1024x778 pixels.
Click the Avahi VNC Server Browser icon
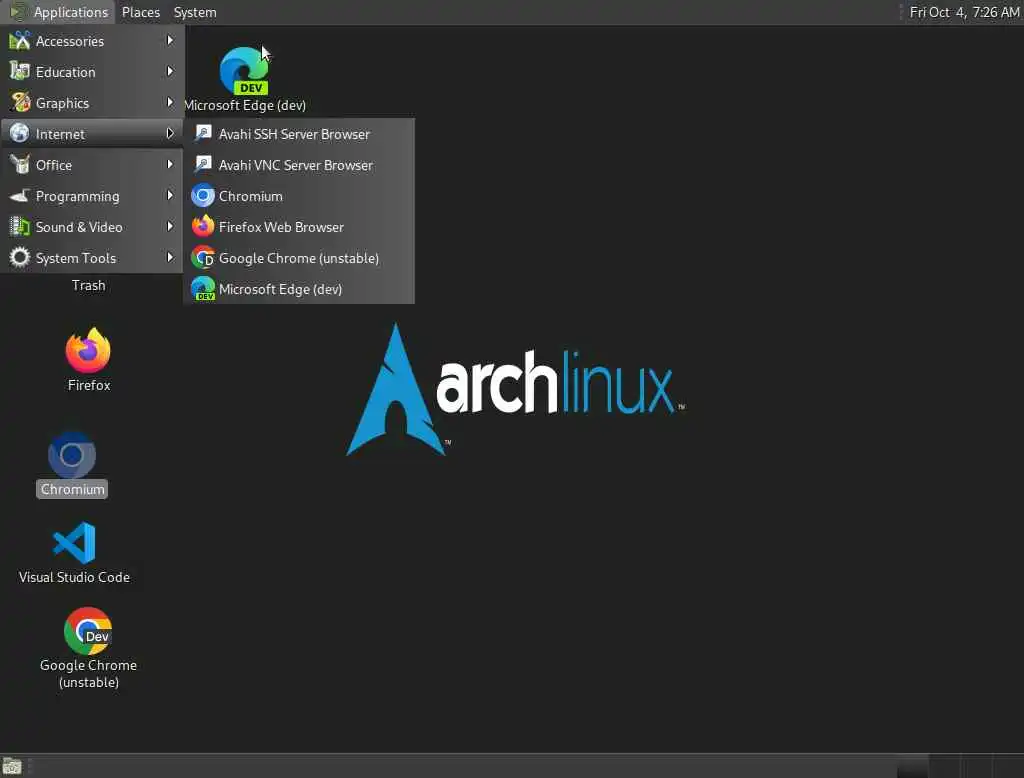pos(203,164)
